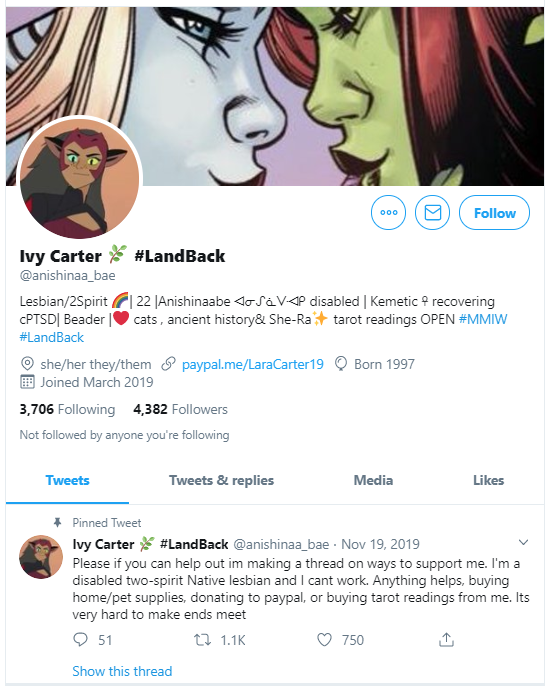Open the large profile avatar picture
Image resolution: width=551 pixels, height=686 pixels.
click(79, 179)
